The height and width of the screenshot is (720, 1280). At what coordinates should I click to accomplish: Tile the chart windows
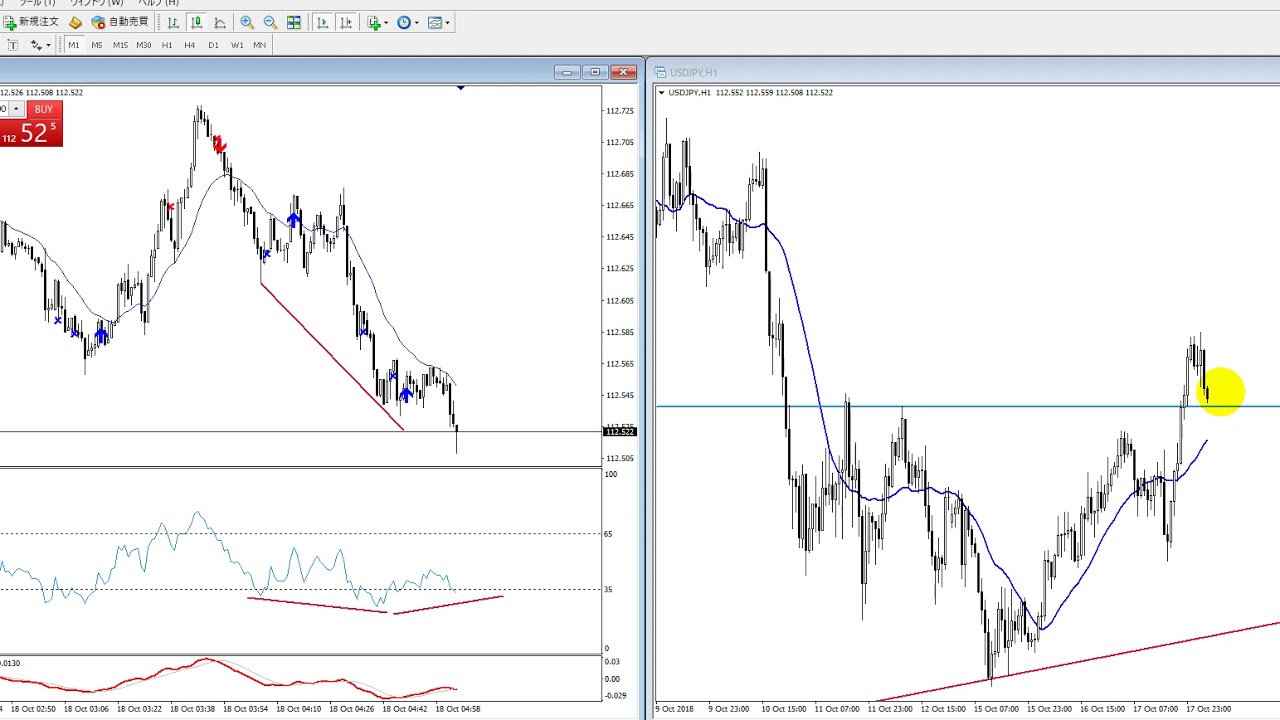click(294, 22)
